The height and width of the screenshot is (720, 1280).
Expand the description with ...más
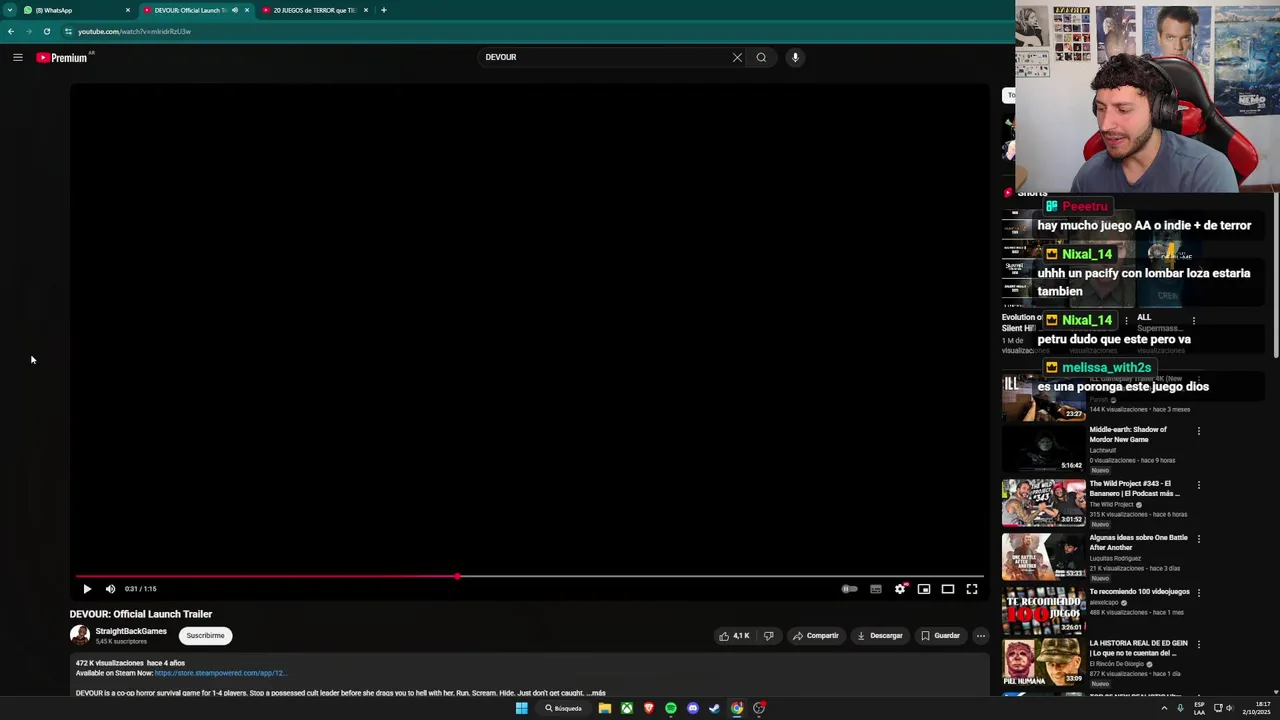pyautogui.click(x=598, y=693)
